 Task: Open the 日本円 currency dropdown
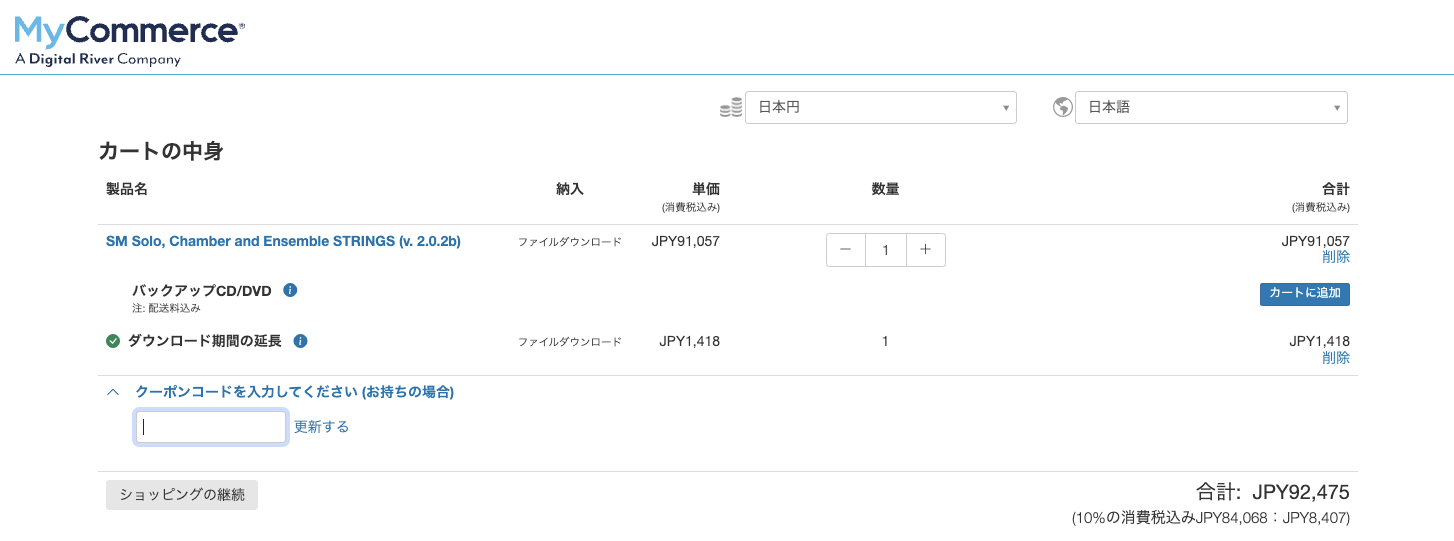880,107
